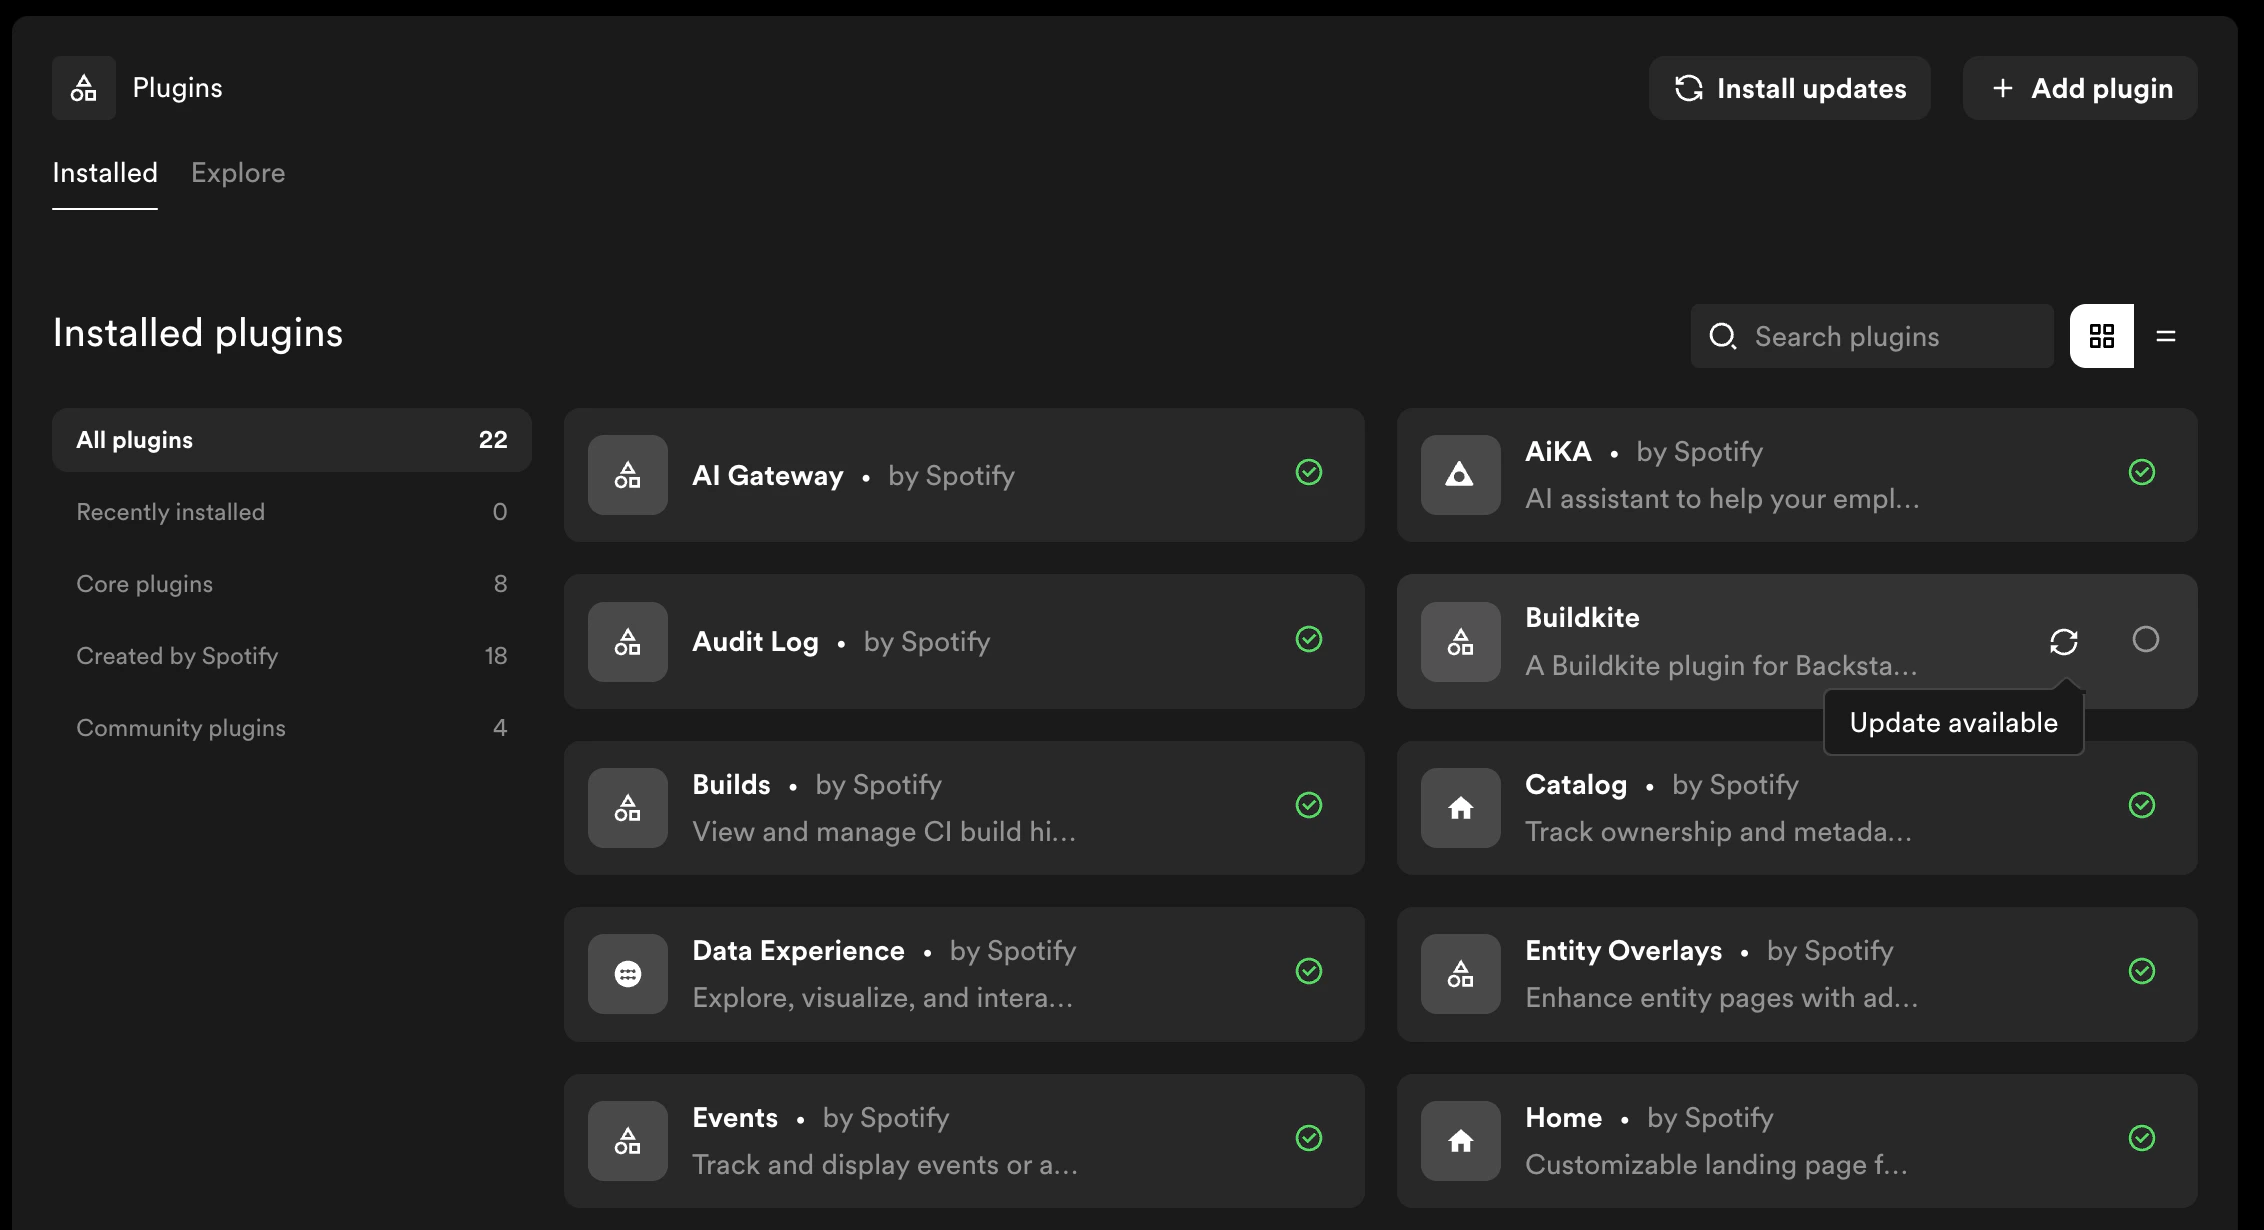
Task: Click the Events plugin icon
Action: [628, 1141]
